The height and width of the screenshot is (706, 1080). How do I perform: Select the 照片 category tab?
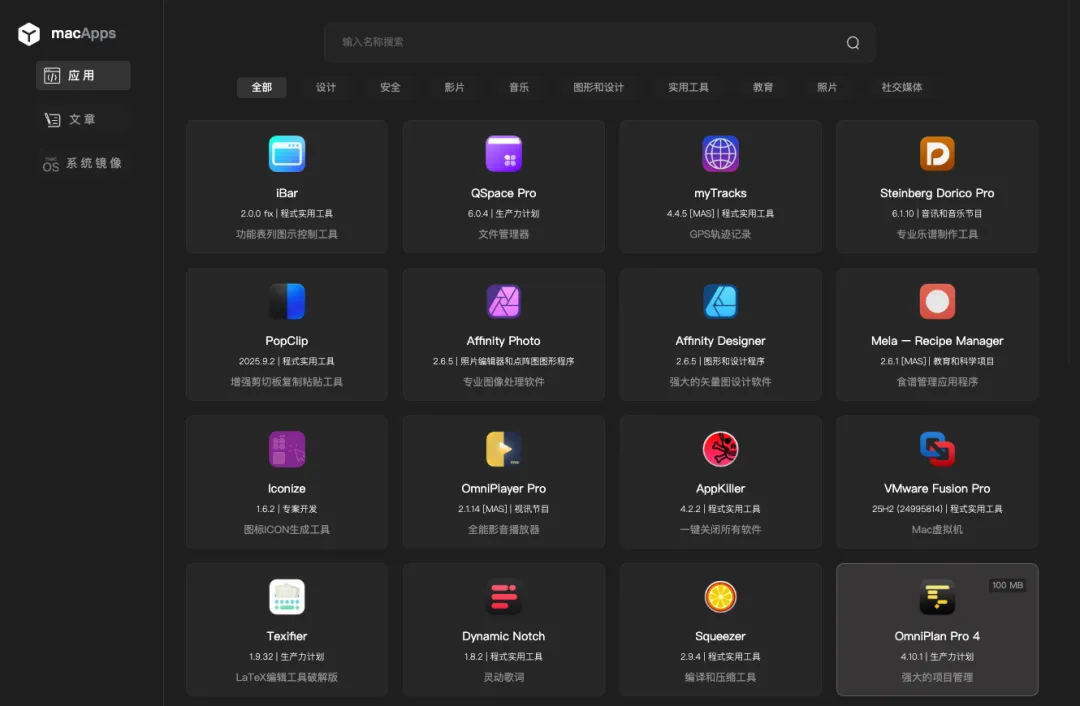(x=827, y=87)
